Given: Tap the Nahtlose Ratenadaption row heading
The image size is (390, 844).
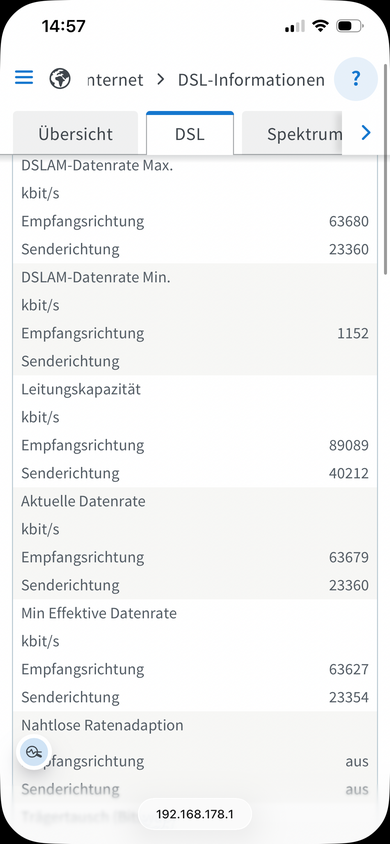Looking at the screenshot, I should pos(102,725).
